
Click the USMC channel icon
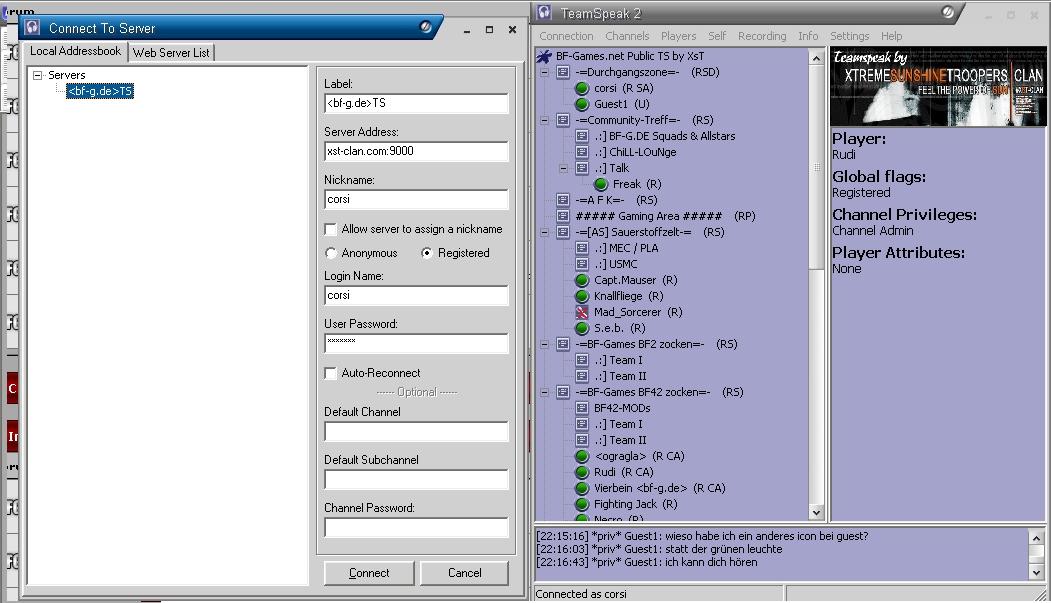(582, 264)
